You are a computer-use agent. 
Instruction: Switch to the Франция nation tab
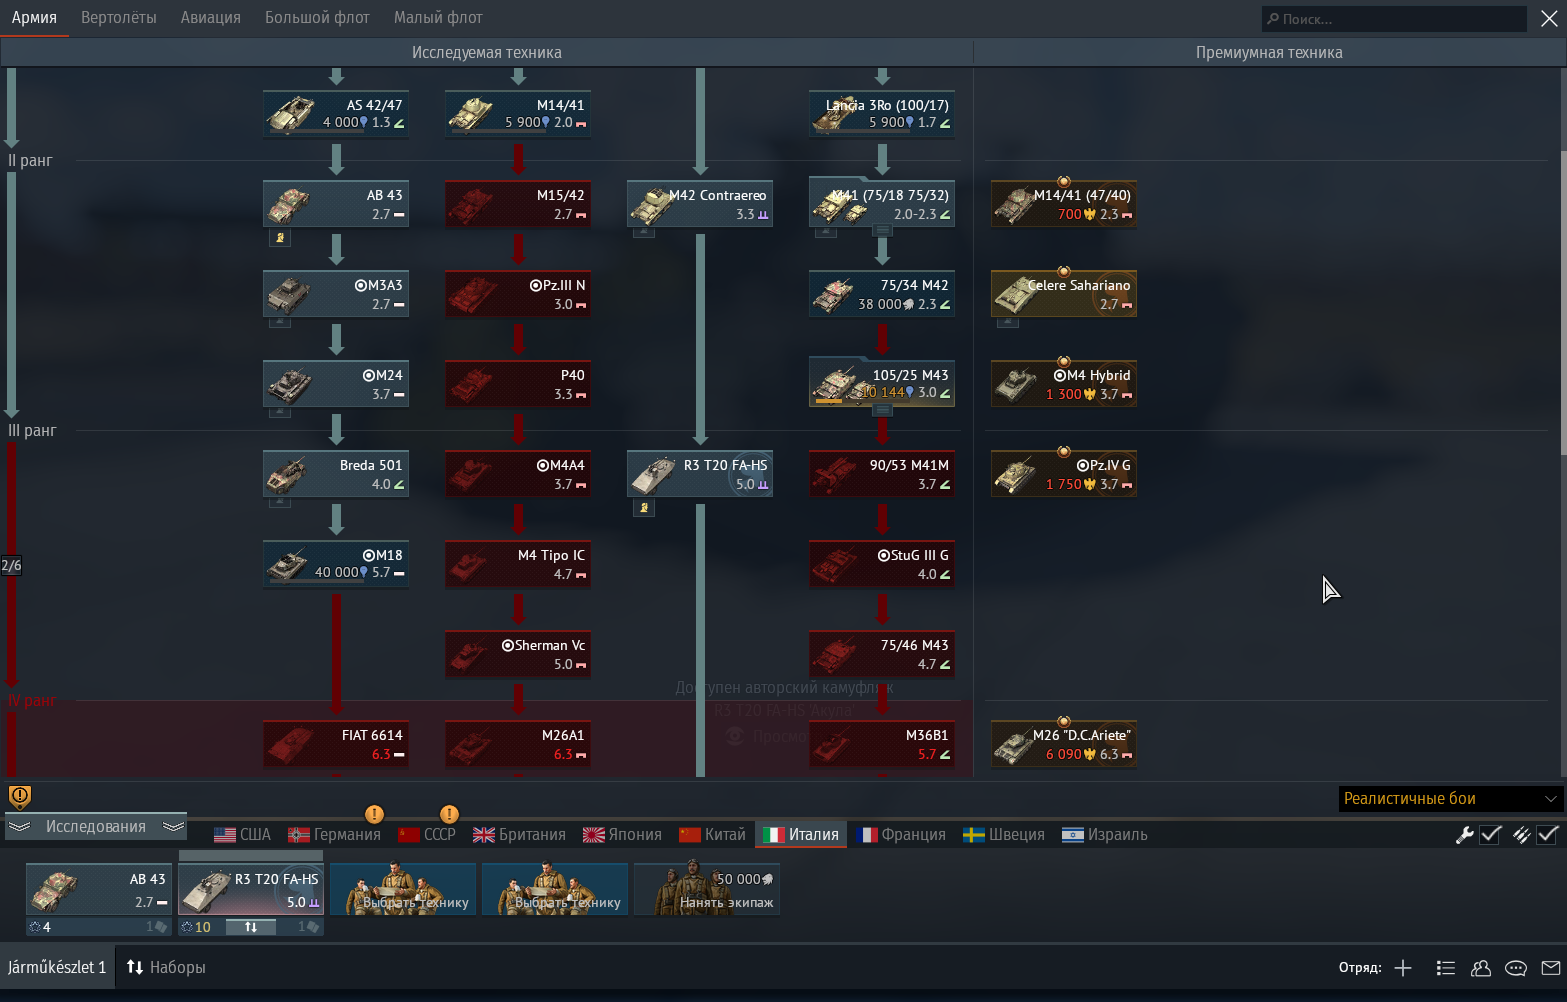[x=901, y=835]
